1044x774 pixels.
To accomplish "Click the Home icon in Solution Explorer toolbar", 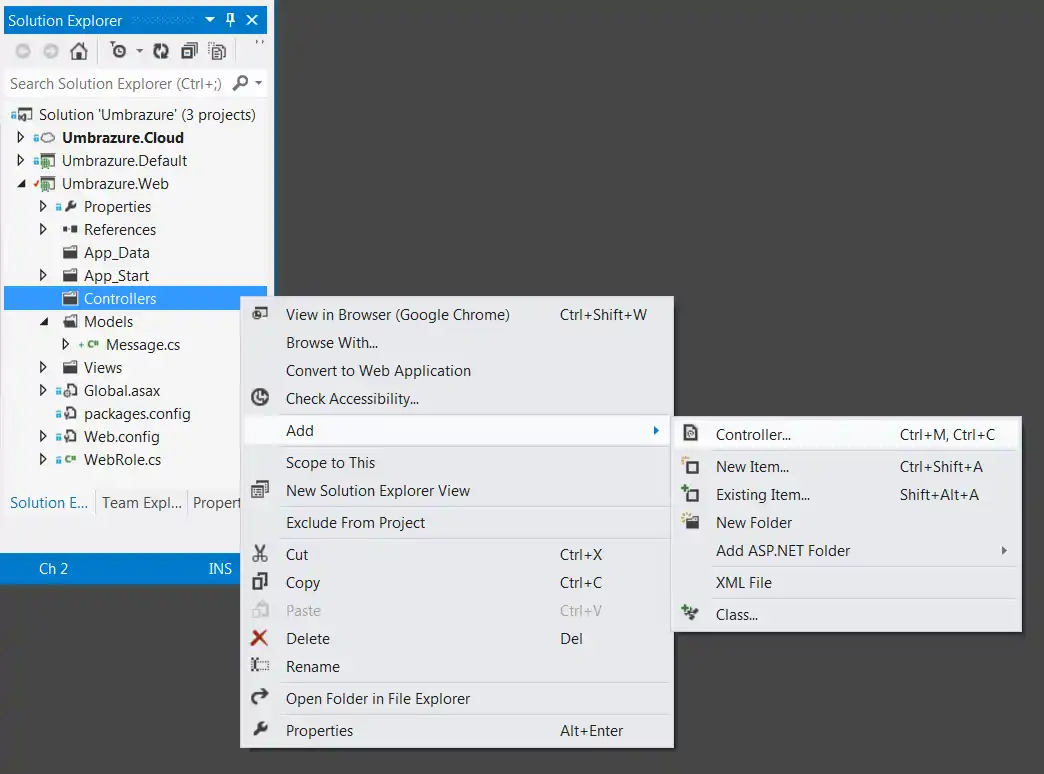I will pyautogui.click(x=79, y=51).
